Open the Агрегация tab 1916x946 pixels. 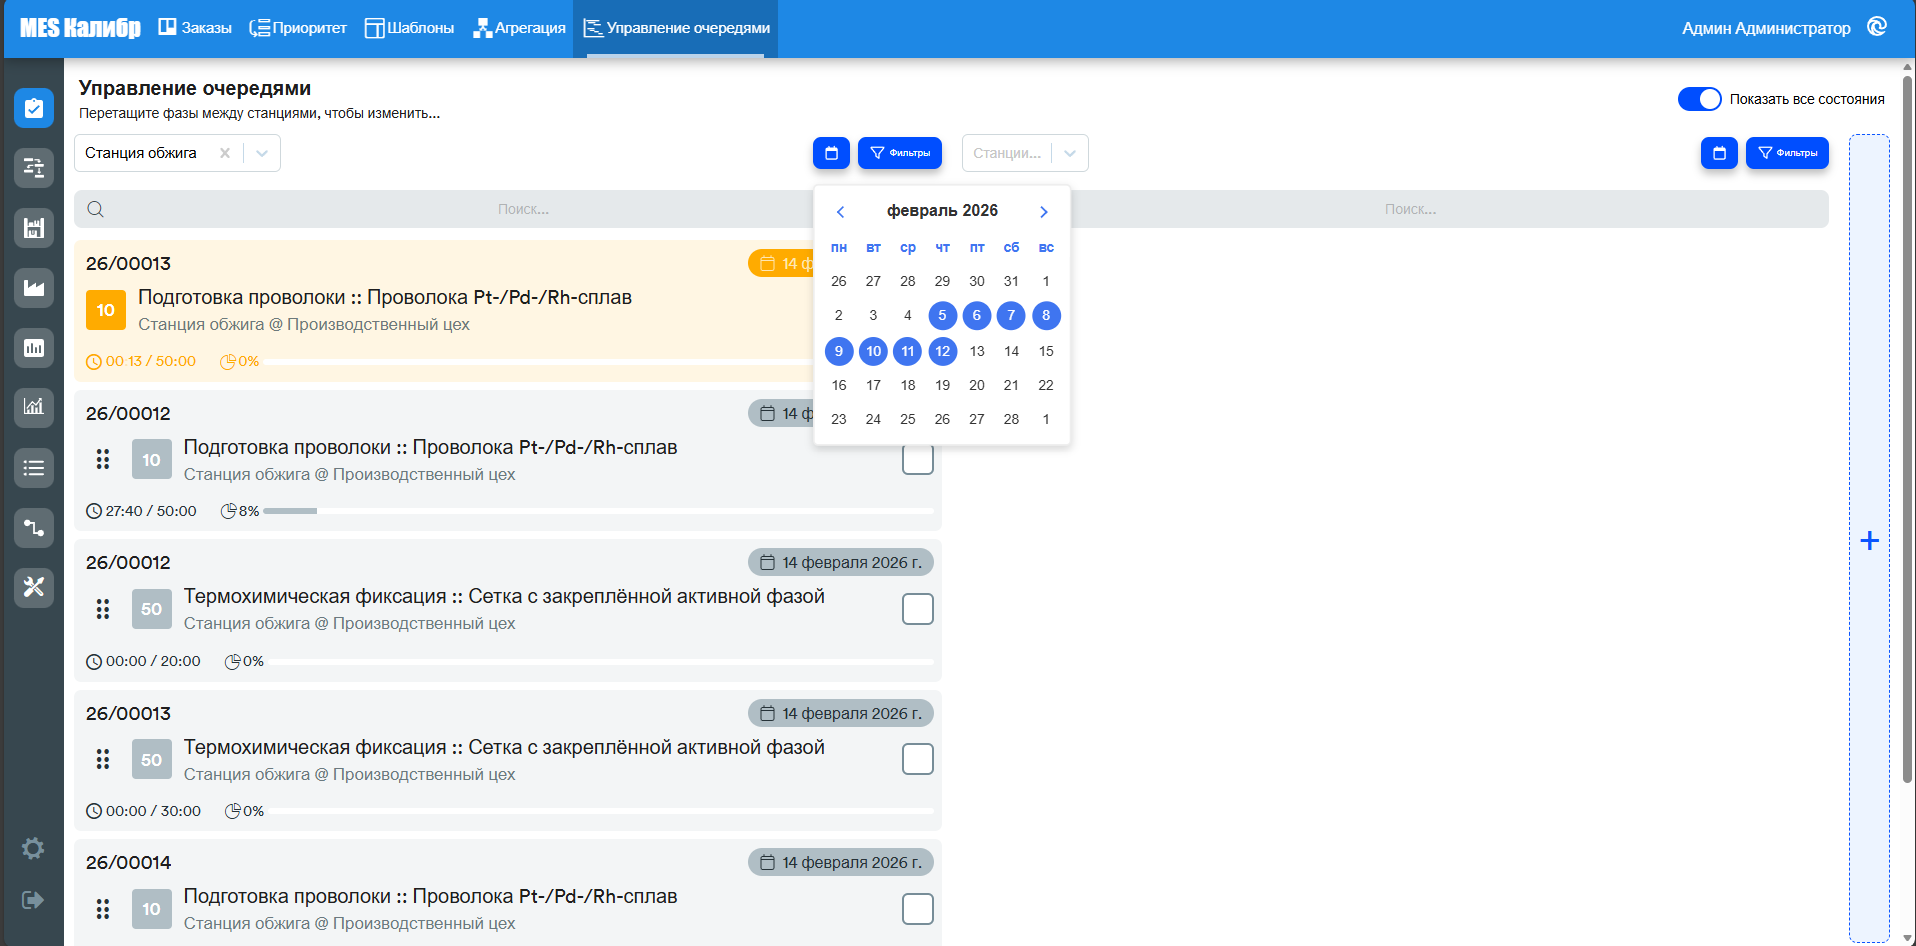[519, 28]
